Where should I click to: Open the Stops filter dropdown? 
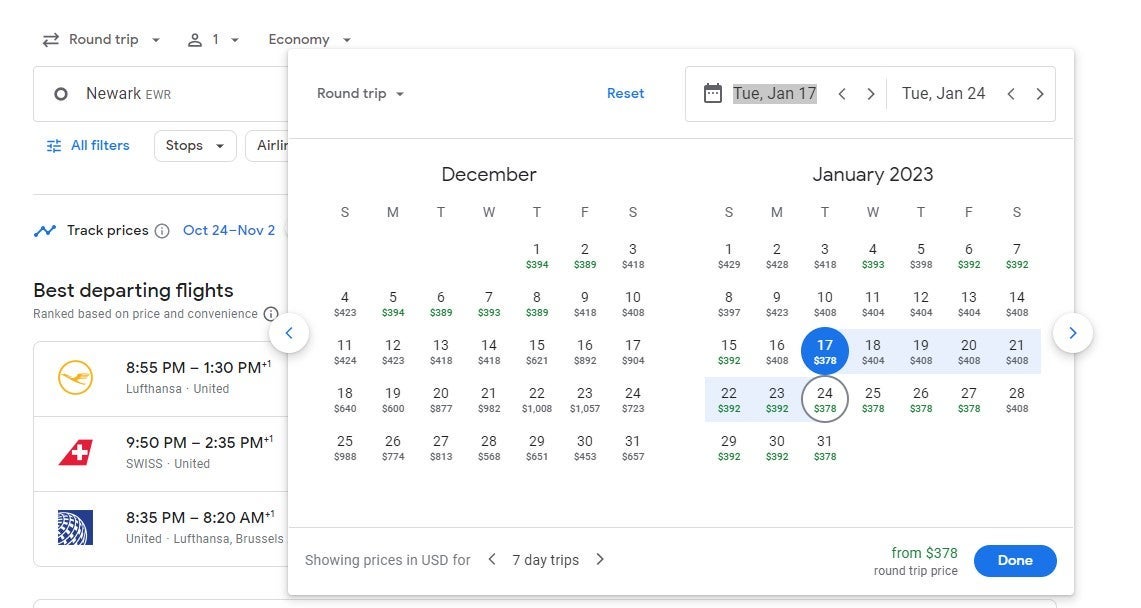[x=195, y=146]
